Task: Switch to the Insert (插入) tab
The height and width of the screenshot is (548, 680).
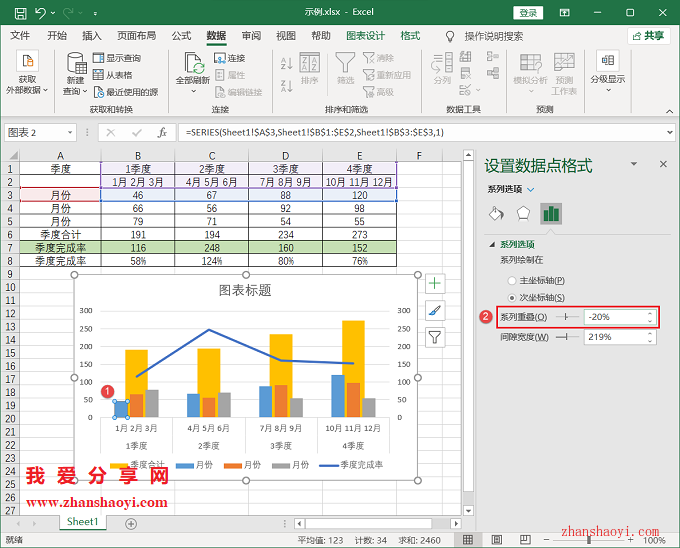Action: click(x=92, y=36)
